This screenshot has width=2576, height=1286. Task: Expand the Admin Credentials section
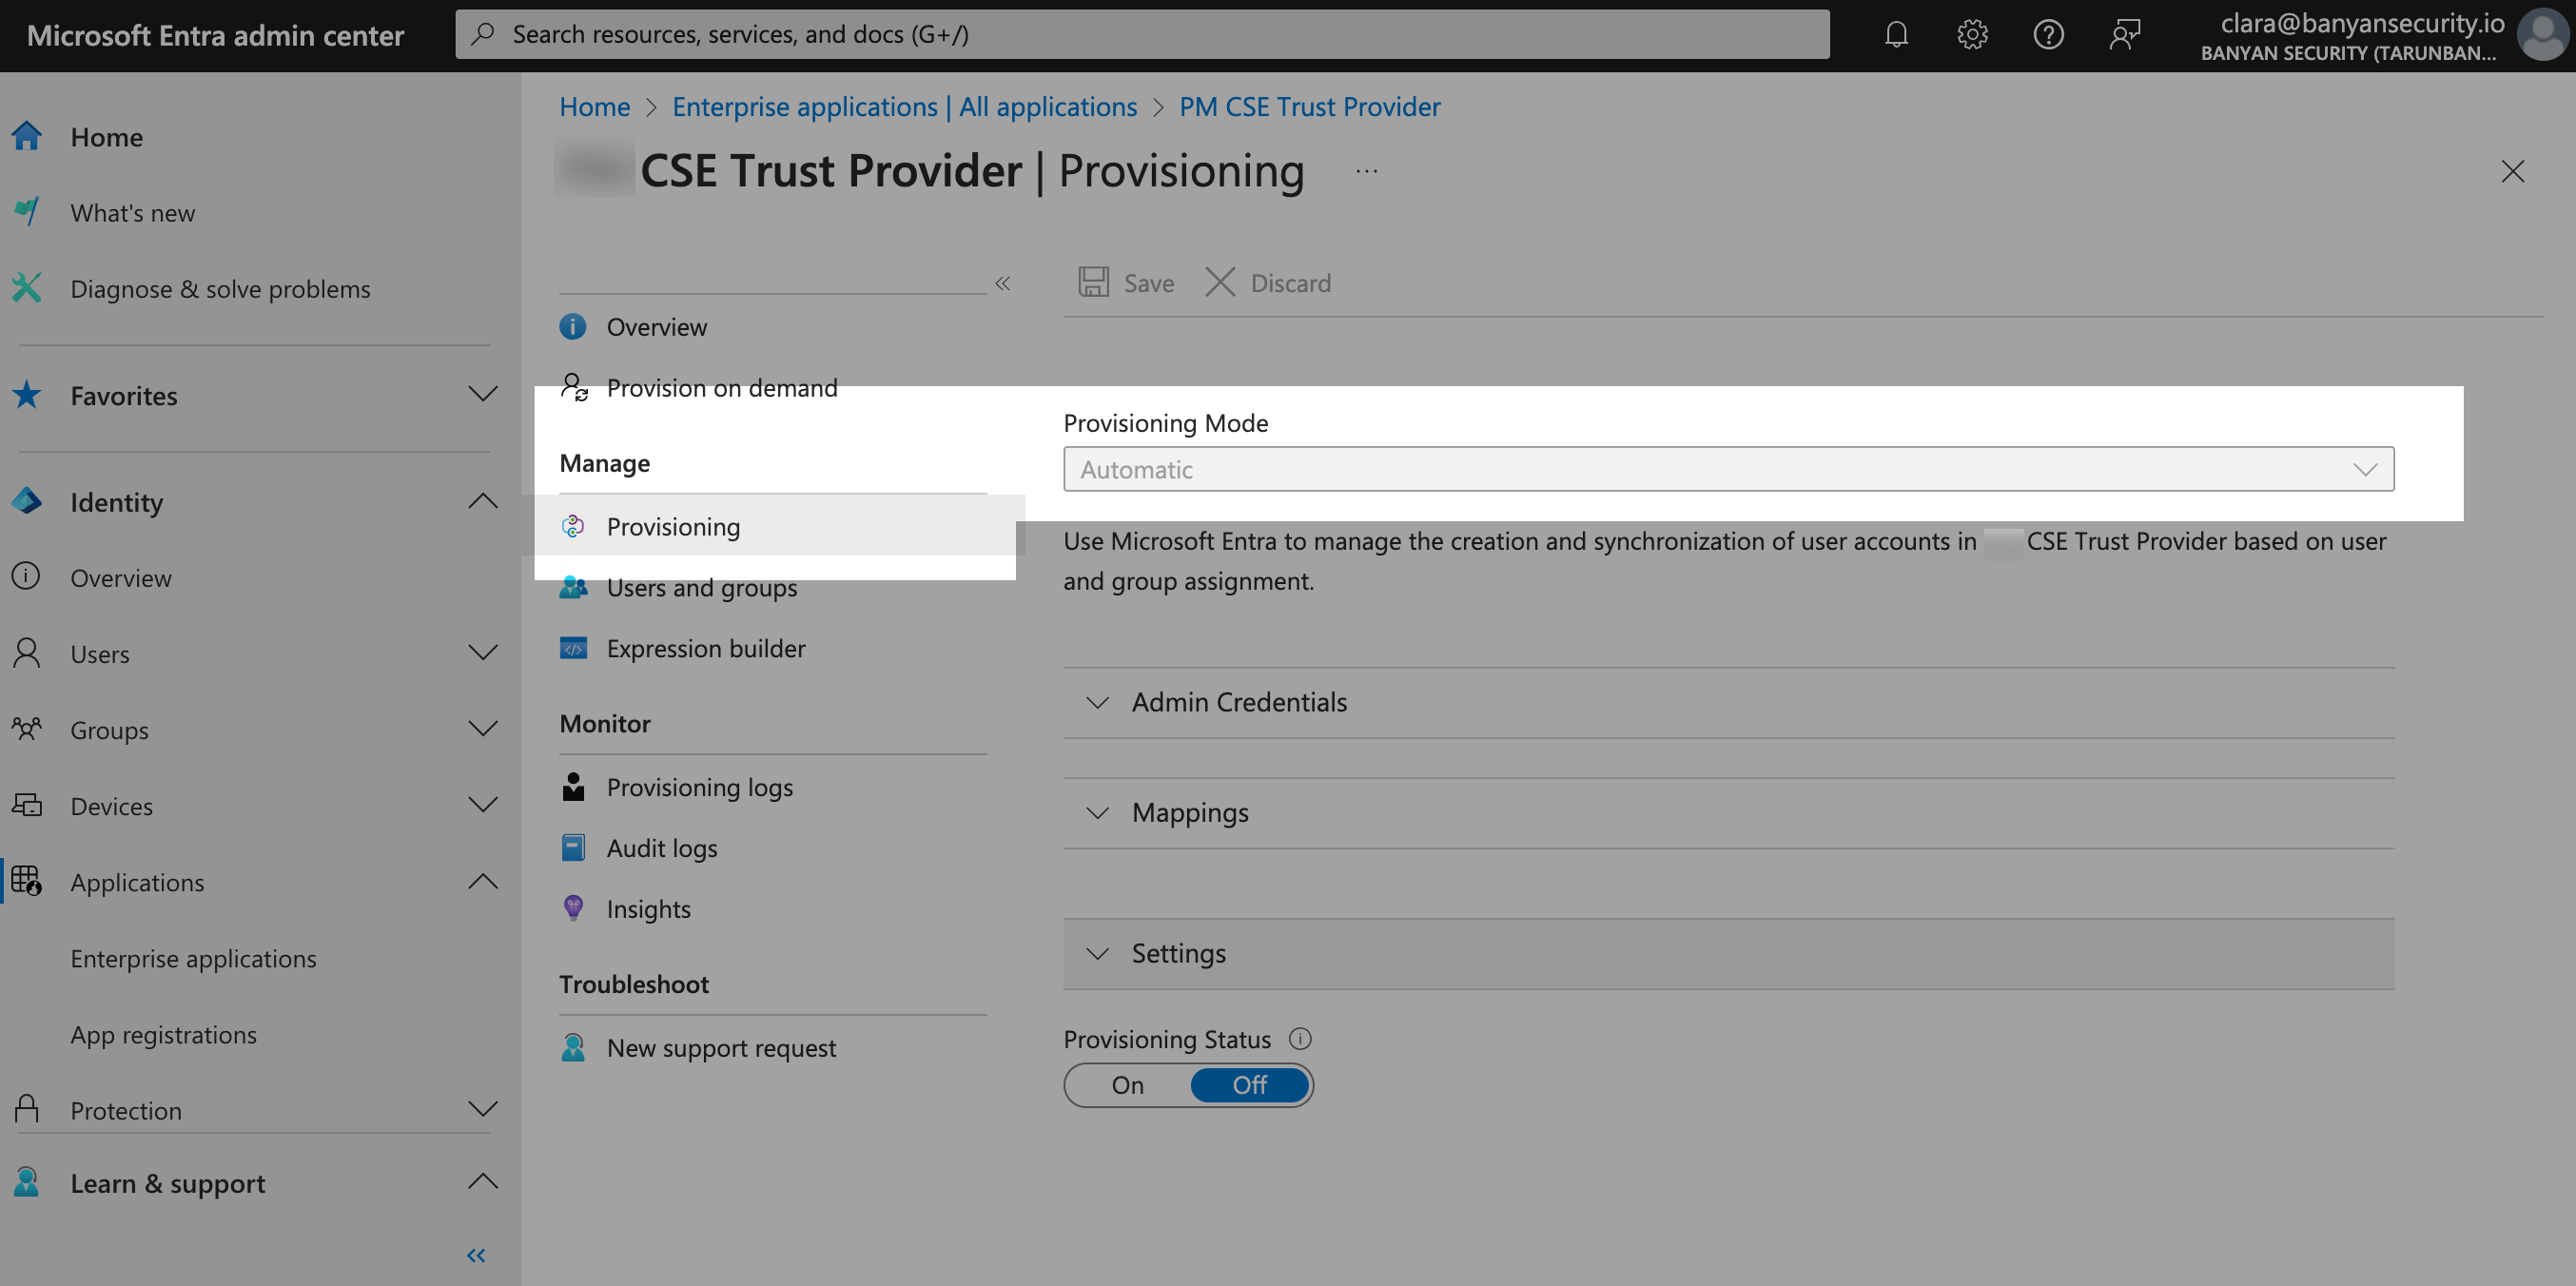coord(1238,702)
